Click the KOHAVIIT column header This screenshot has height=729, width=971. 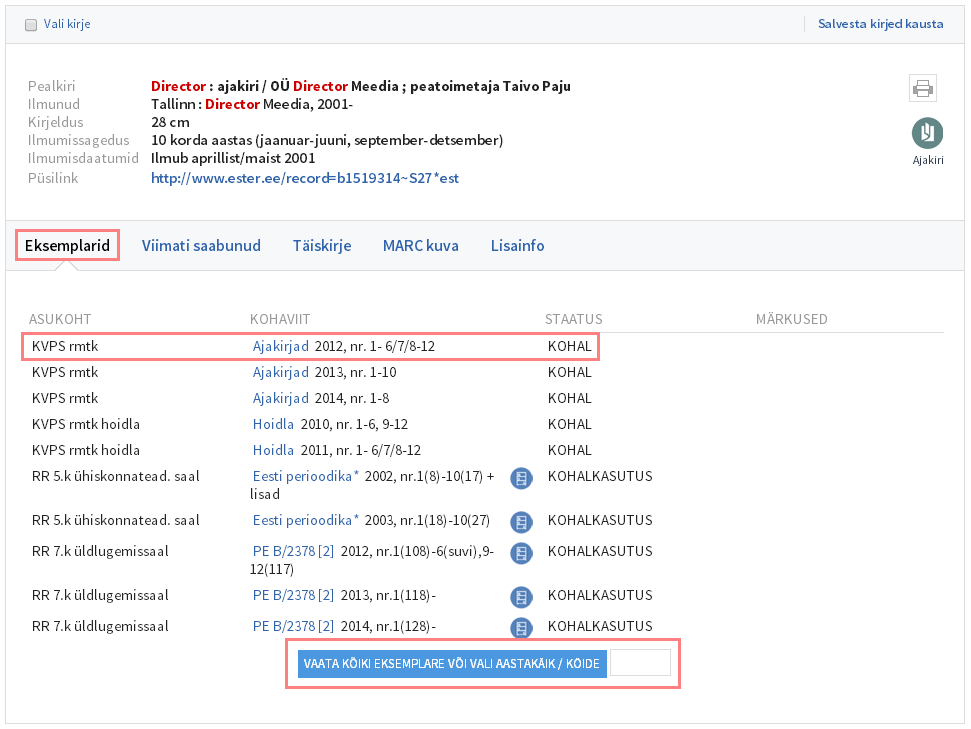tap(280, 319)
